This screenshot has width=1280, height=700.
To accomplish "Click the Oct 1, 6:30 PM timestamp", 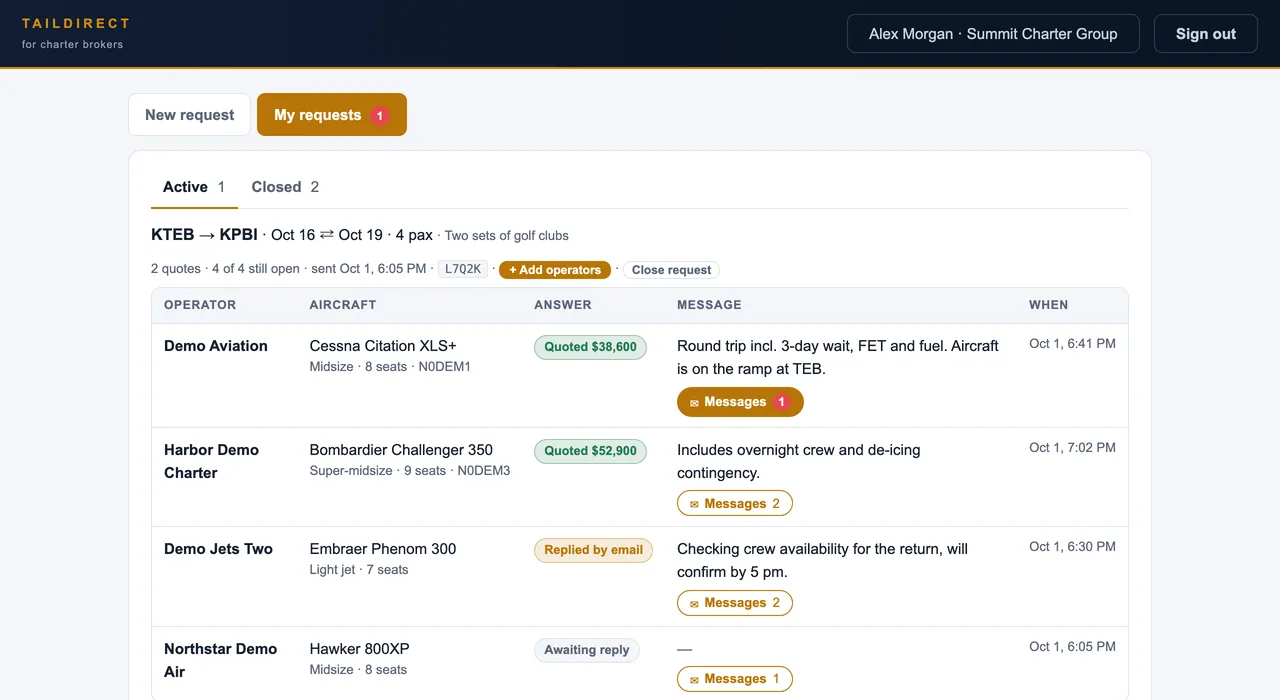I will (x=1072, y=547).
